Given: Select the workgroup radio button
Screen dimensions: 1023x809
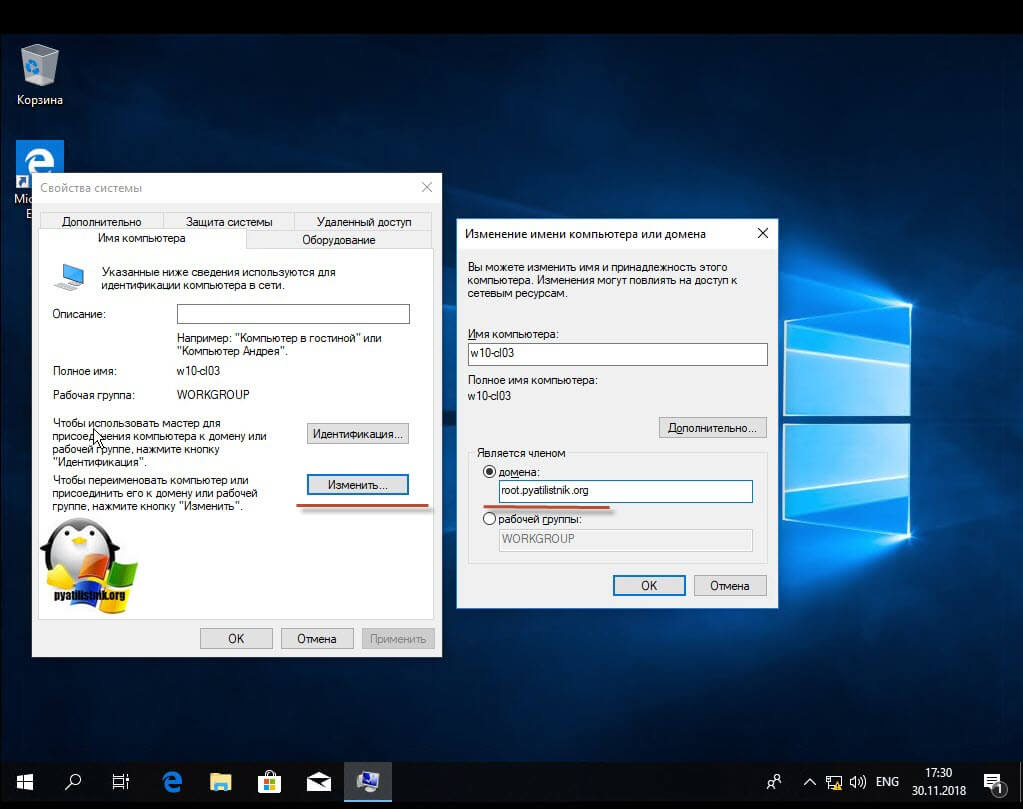Looking at the screenshot, I should click(x=489, y=519).
